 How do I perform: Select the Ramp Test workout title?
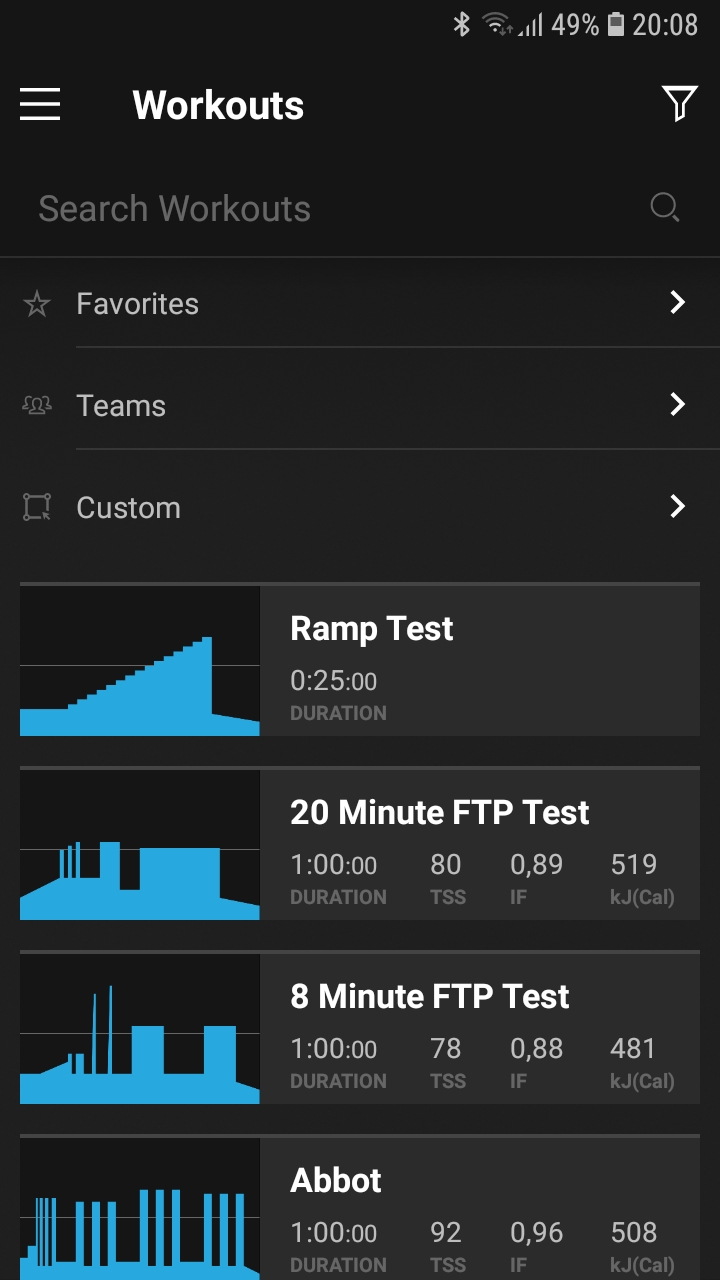[372, 629]
